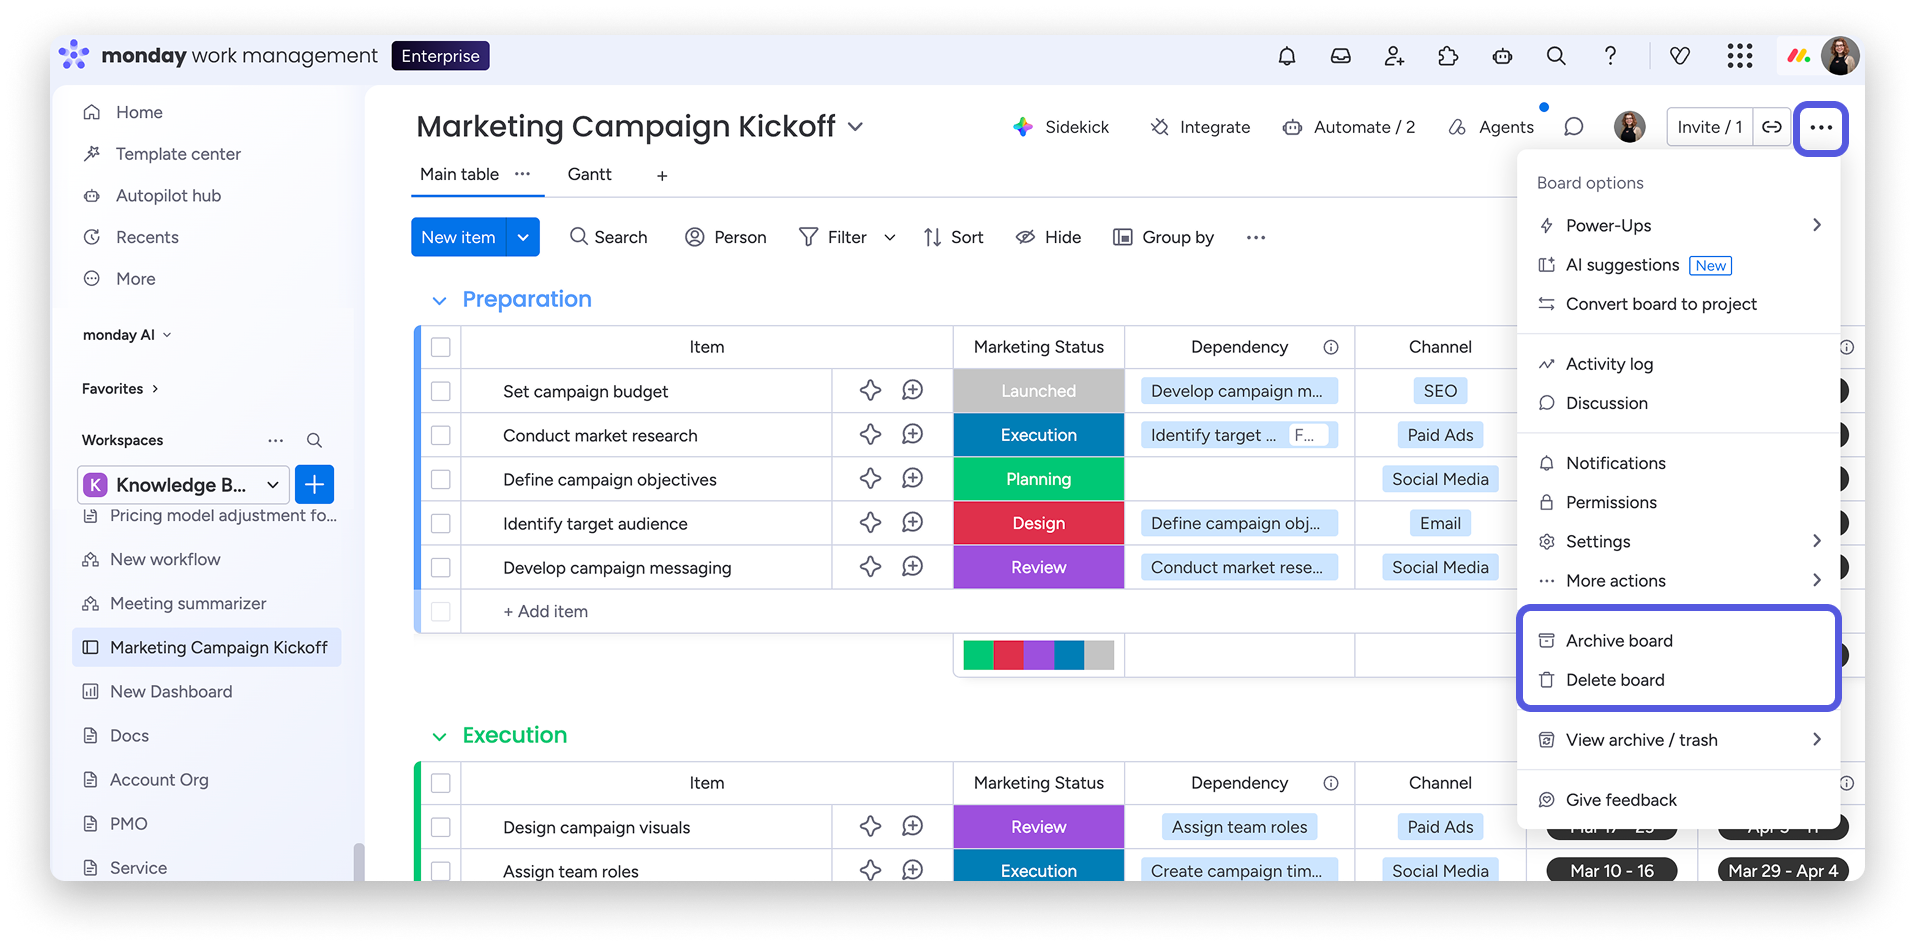Viewport: 1915px width, 946px height.
Task: Click the board options three-dot button
Action: point(1821,128)
